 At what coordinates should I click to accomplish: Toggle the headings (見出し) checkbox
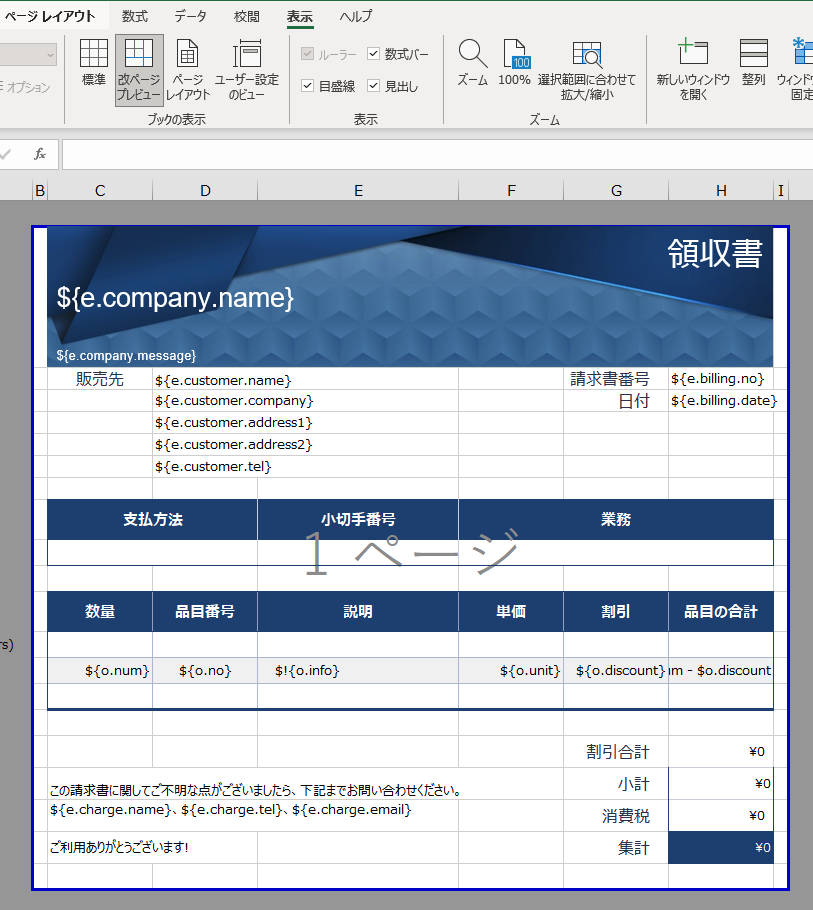[373, 86]
